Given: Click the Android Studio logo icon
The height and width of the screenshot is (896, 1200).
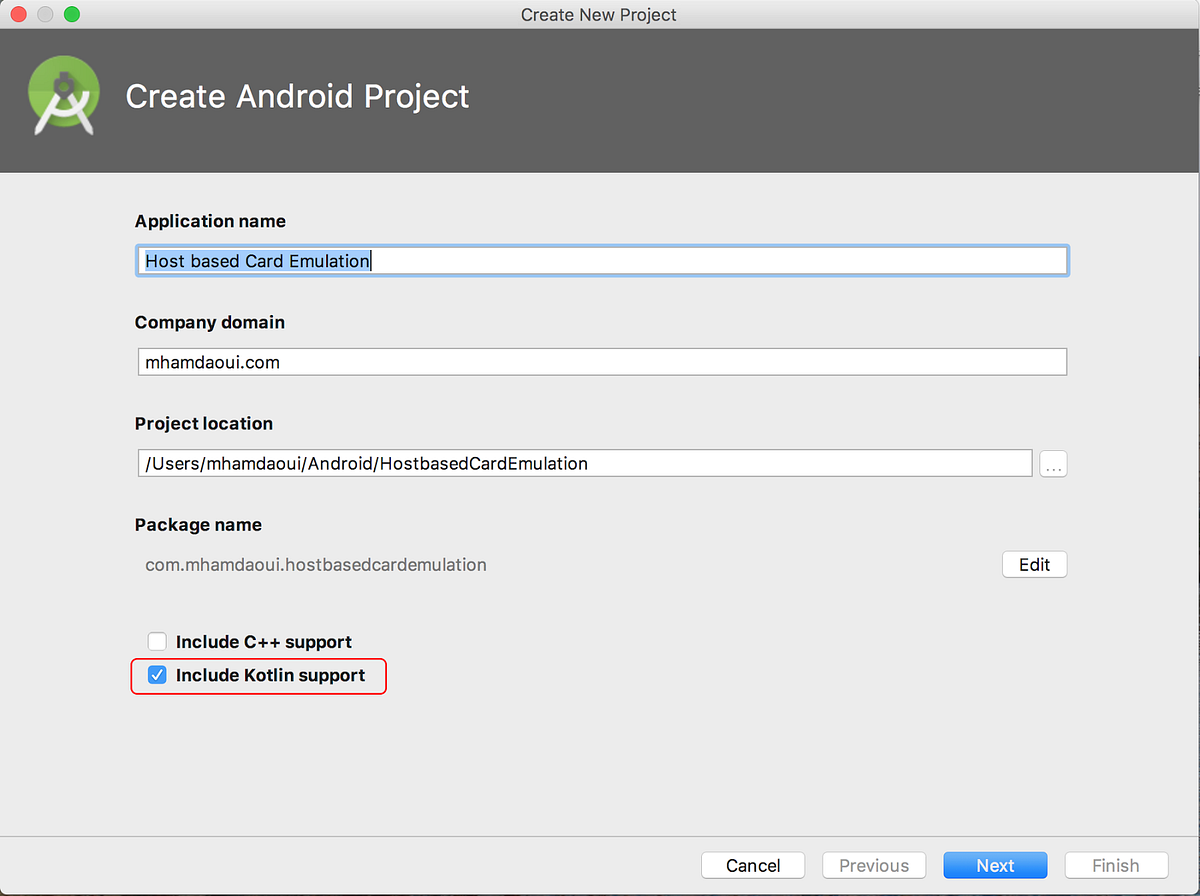Looking at the screenshot, I should (x=65, y=96).
